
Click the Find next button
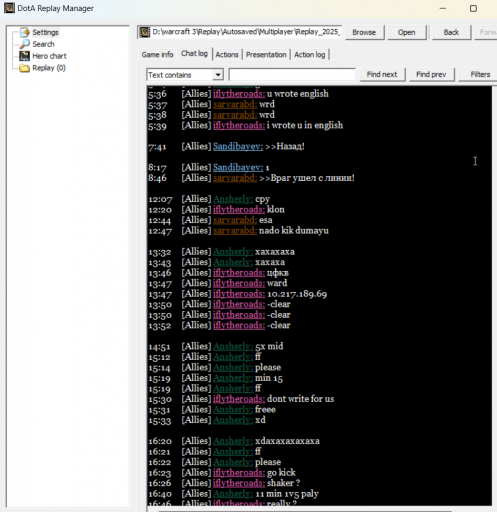[x=382, y=74]
